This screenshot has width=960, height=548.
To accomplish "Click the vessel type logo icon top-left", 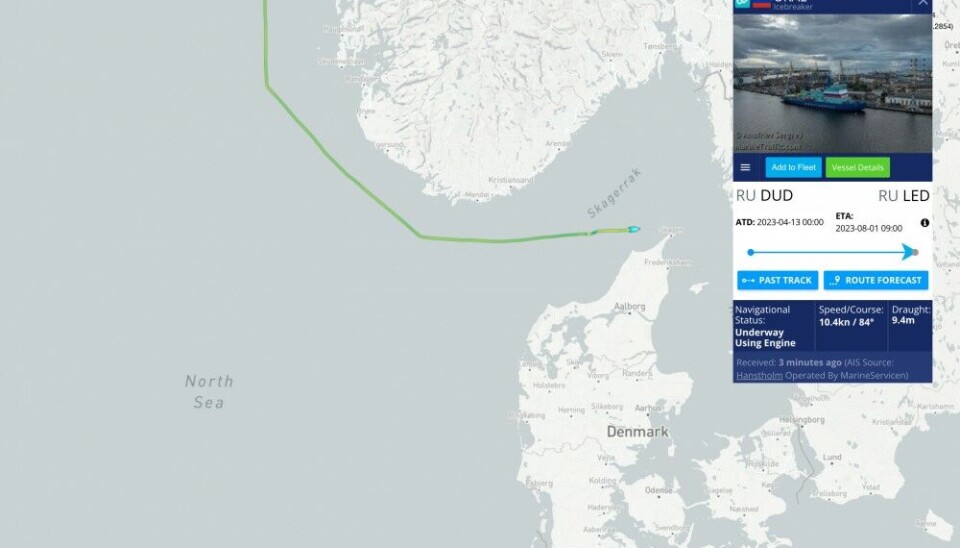I will [x=742, y=3].
